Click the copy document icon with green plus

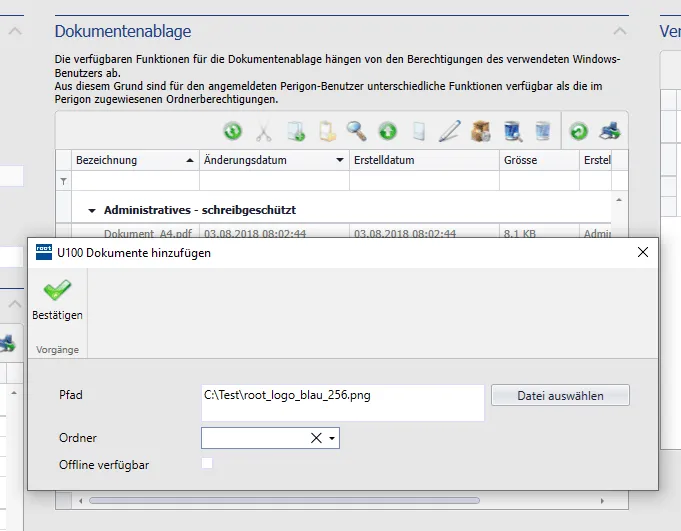(x=295, y=131)
